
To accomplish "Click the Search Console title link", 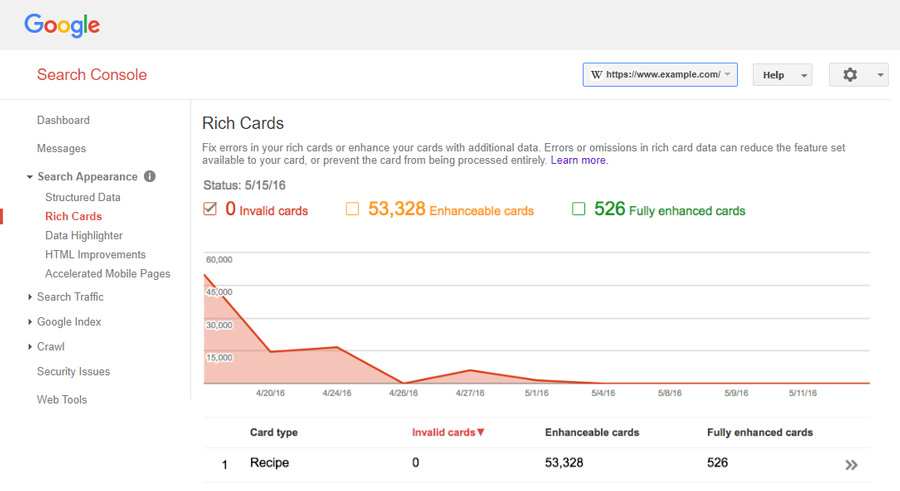I will click(92, 75).
